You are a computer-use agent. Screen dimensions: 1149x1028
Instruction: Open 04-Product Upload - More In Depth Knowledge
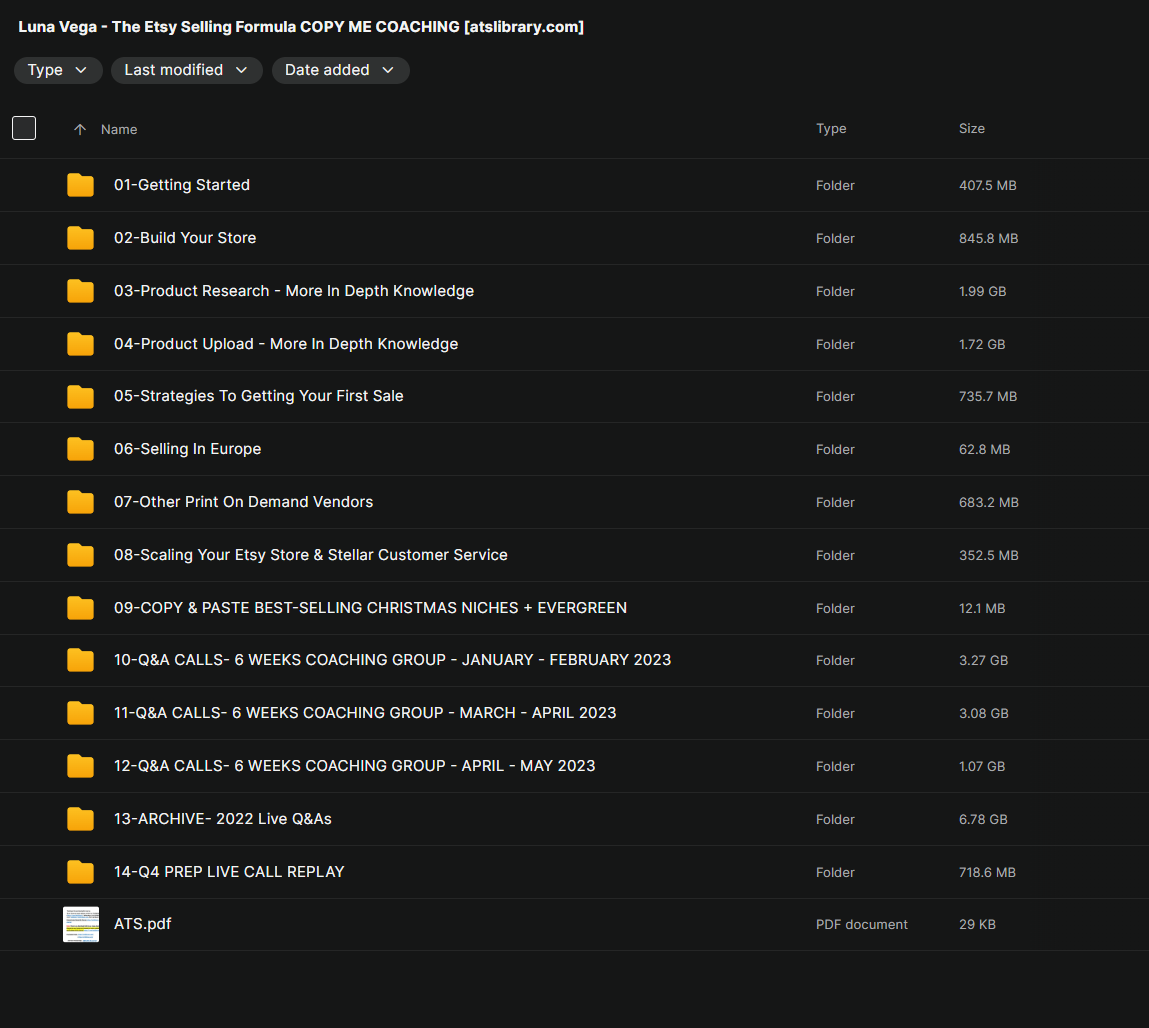coord(286,344)
